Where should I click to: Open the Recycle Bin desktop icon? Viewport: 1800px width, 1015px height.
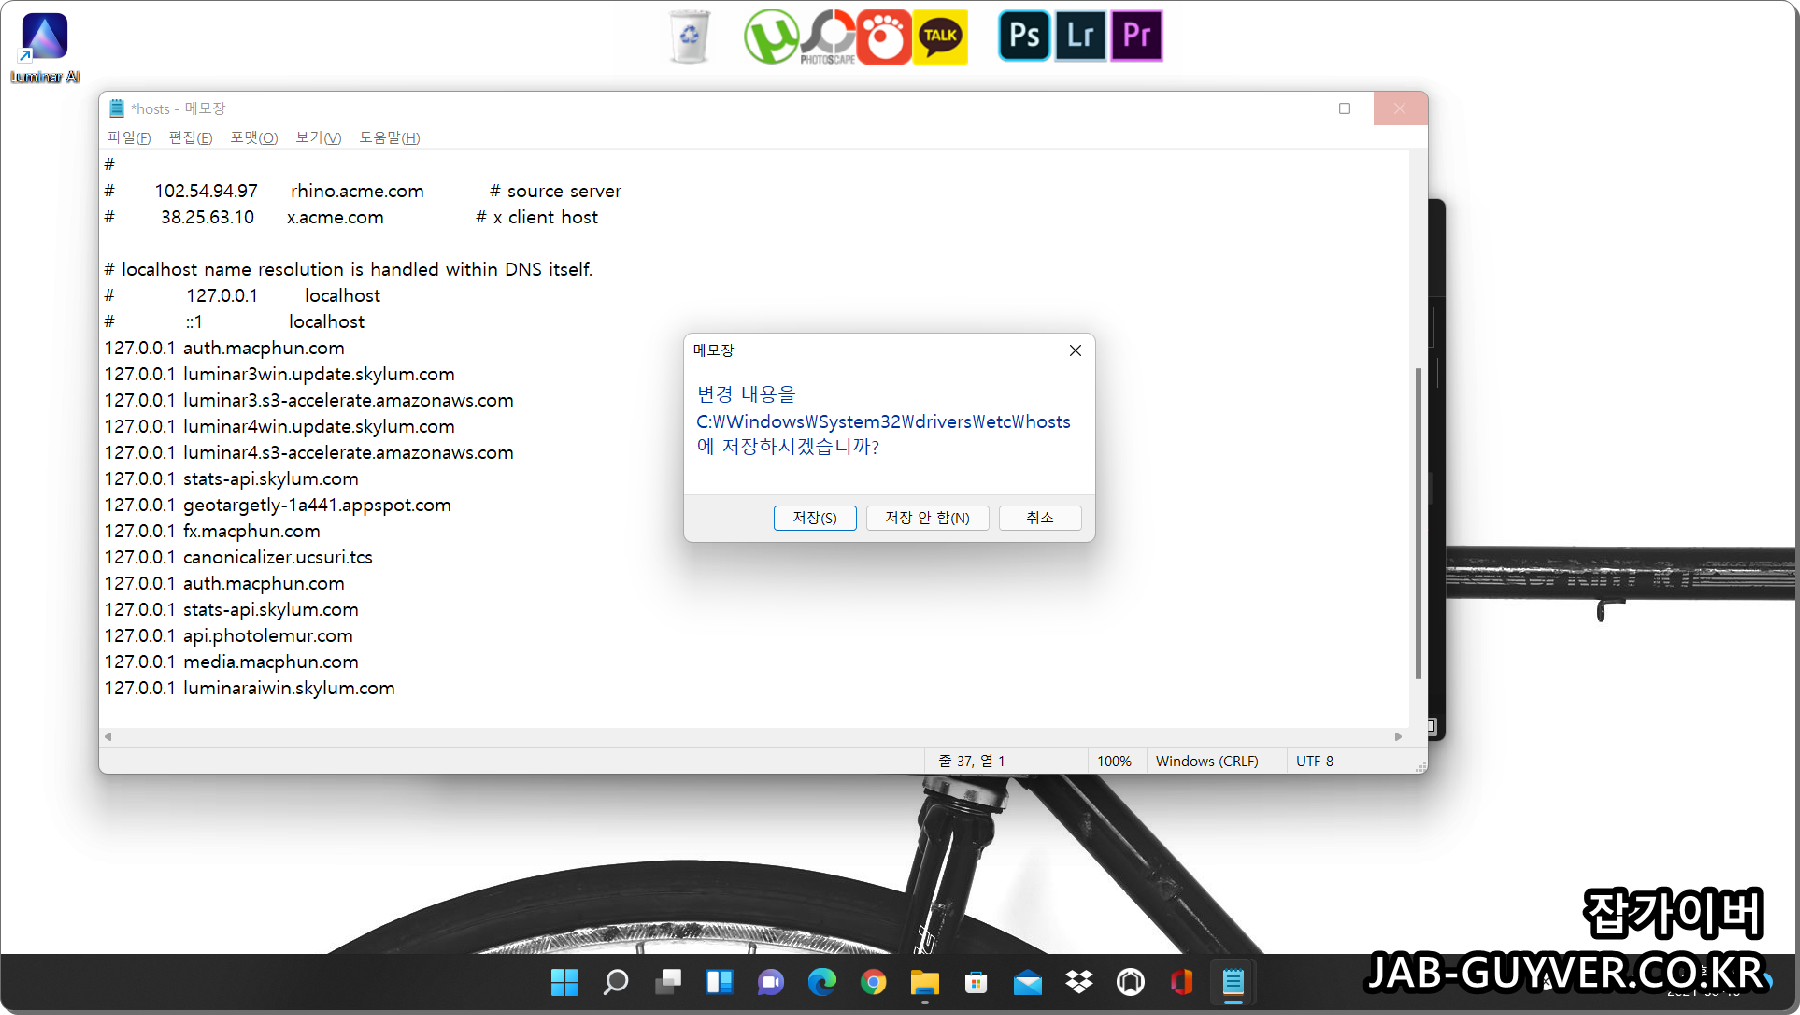tap(689, 37)
